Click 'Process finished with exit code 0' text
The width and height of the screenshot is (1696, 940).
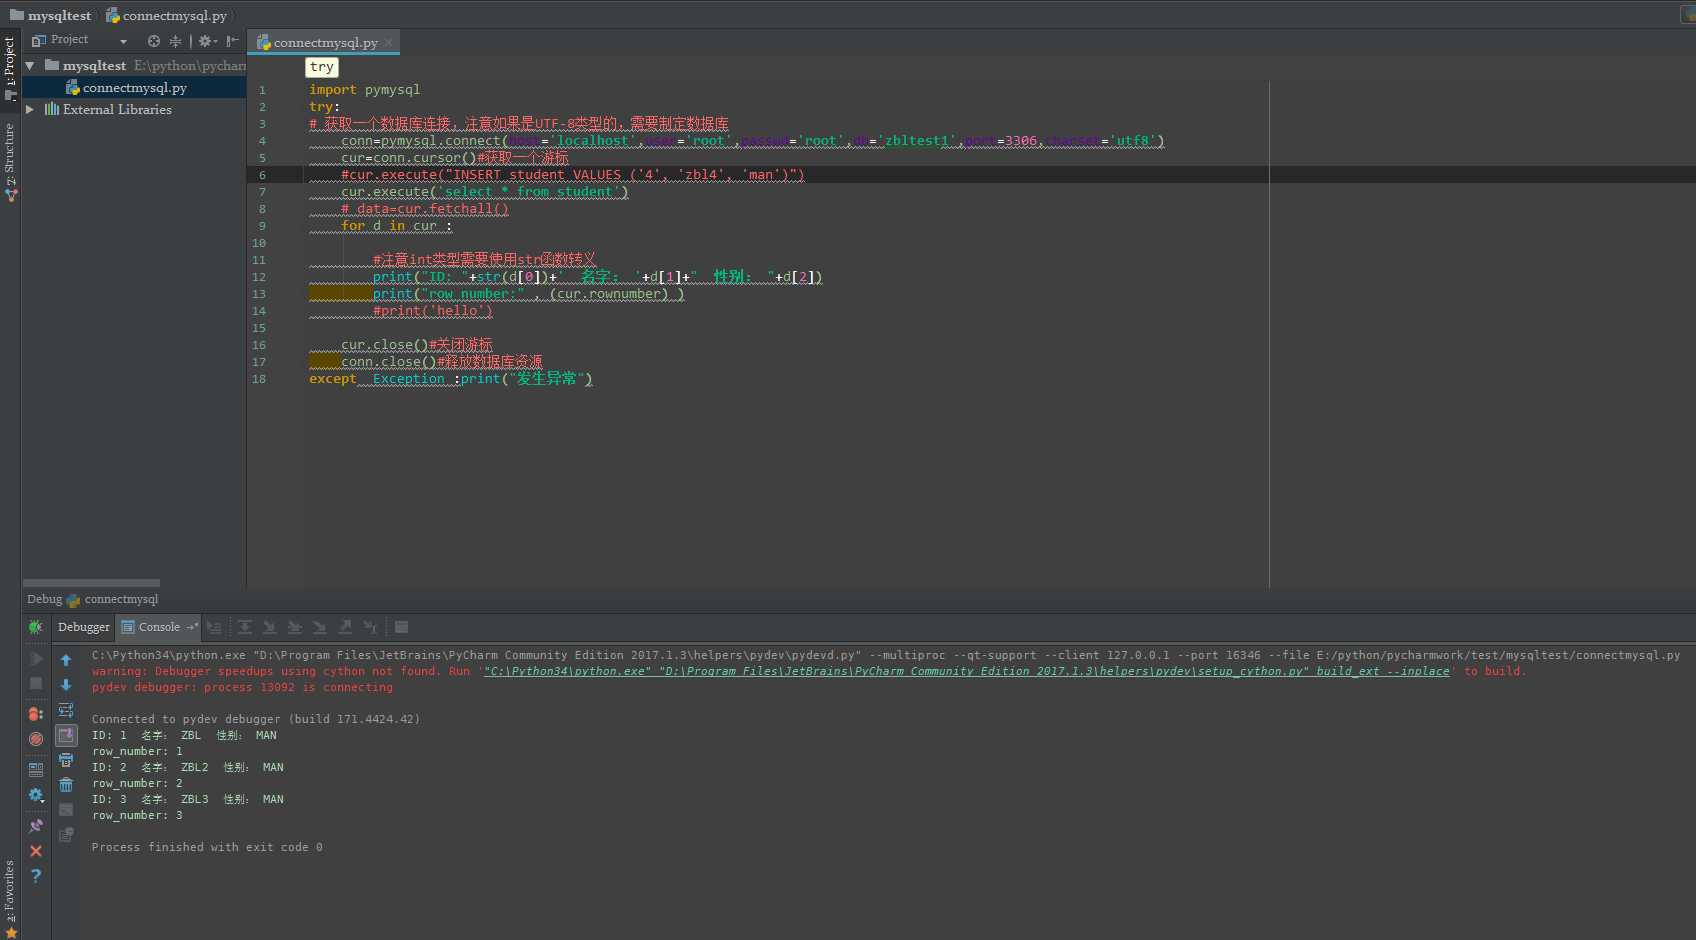(x=207, y=848)
